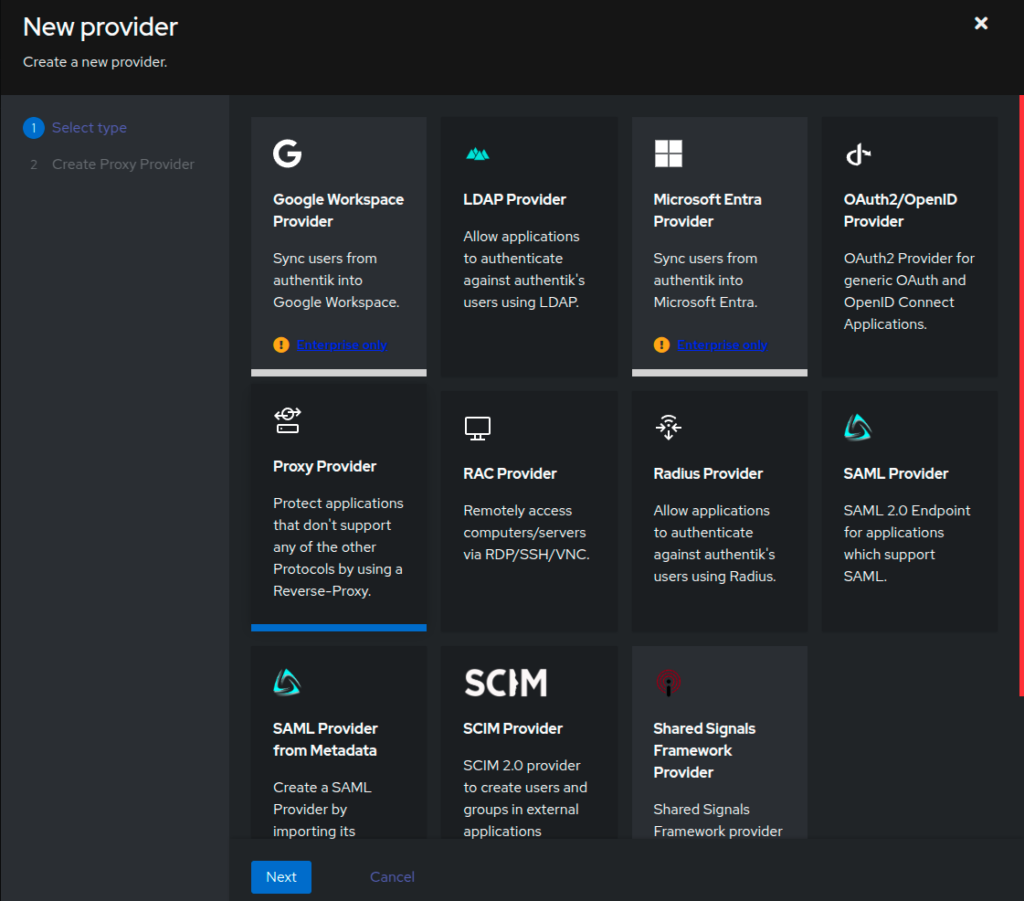1024x901 pixels.
Task: Click the warning icon under Microsoft Entra Provider
Action: point(662,345)
